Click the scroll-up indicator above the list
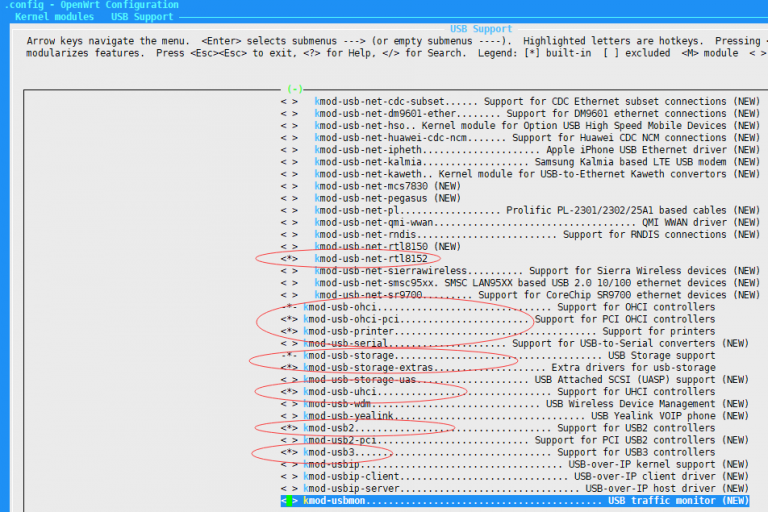 pos(295,89)
